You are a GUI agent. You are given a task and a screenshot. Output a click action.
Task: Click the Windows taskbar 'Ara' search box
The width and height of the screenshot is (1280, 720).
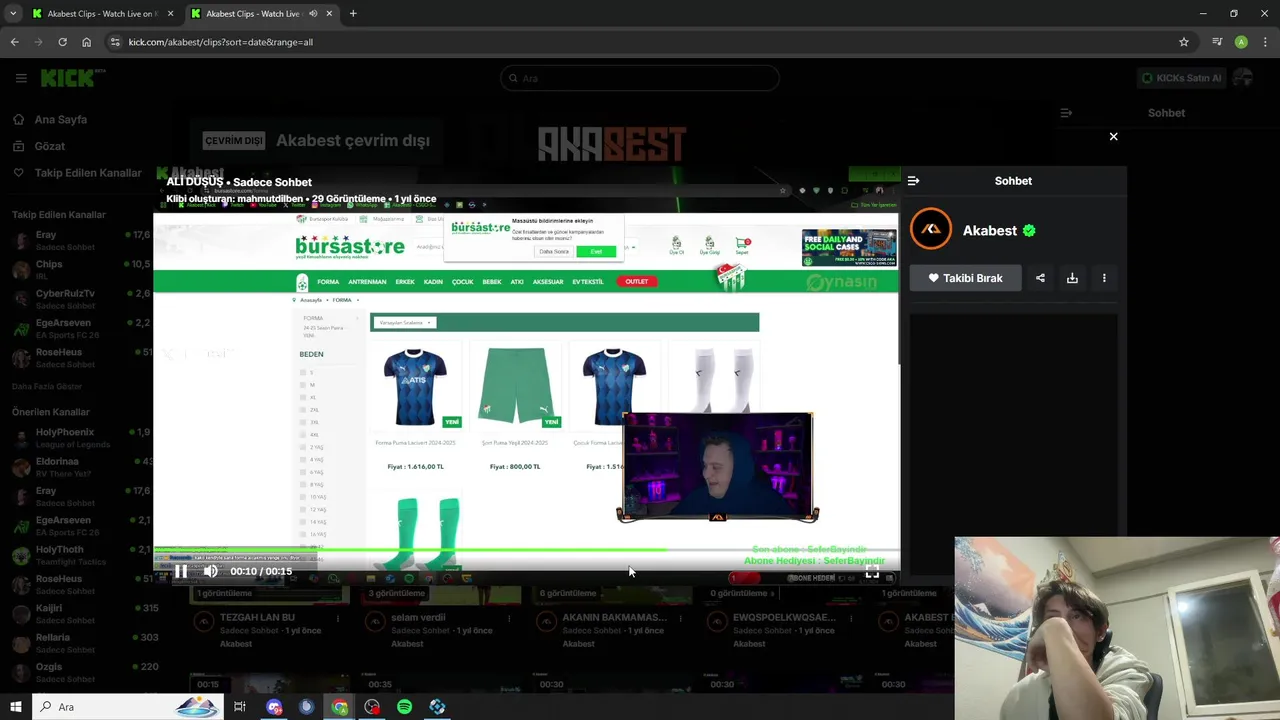(x=127, y=707)
